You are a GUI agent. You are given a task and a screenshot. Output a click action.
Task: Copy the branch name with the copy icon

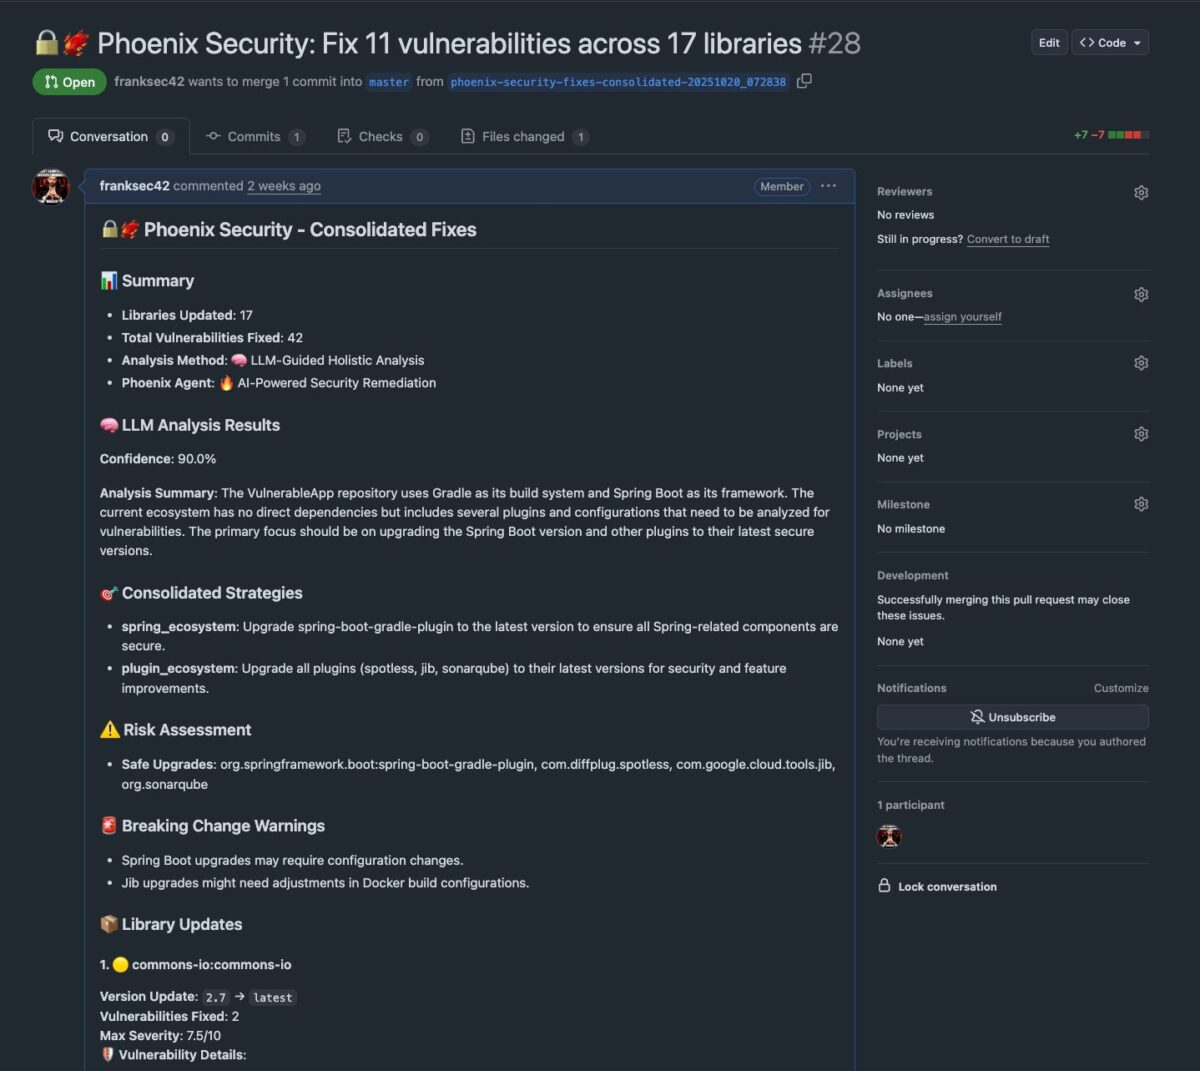coord(804,81)
